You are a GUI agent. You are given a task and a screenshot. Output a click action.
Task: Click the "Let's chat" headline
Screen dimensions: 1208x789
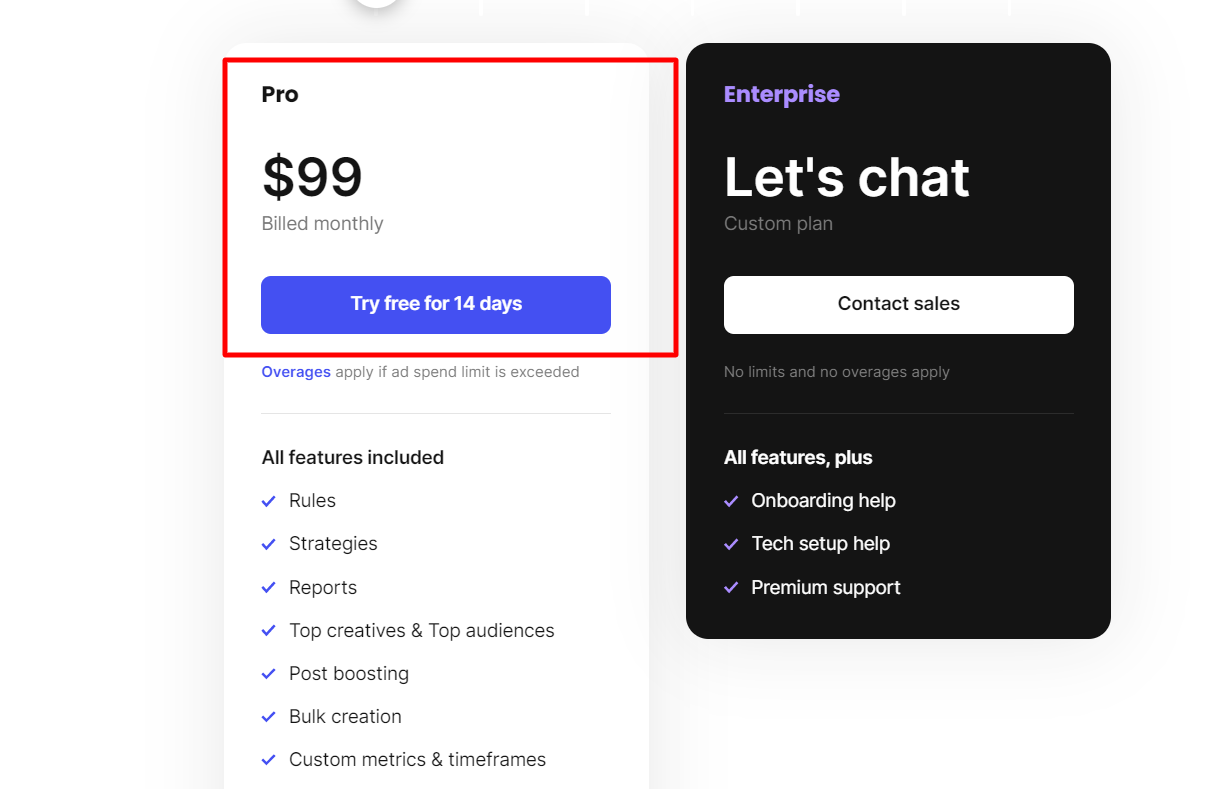(846, 177)
